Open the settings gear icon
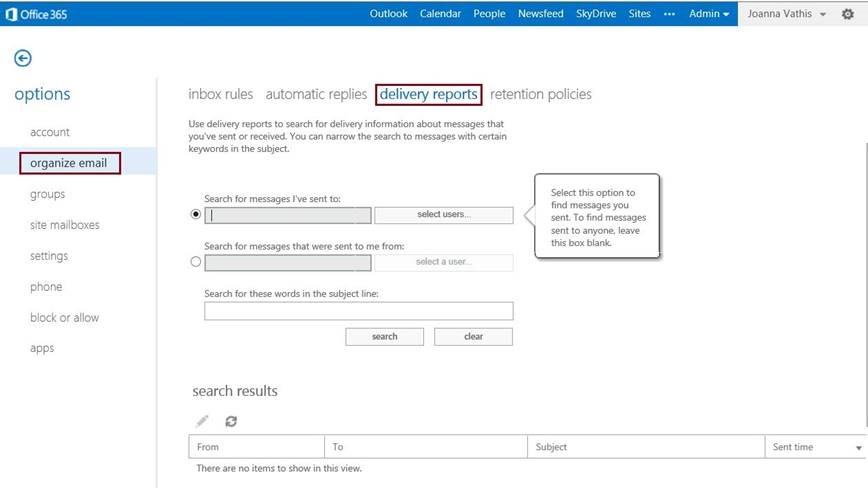The width and height of the screenshot is (868, 488). click(x=848, y=14)
